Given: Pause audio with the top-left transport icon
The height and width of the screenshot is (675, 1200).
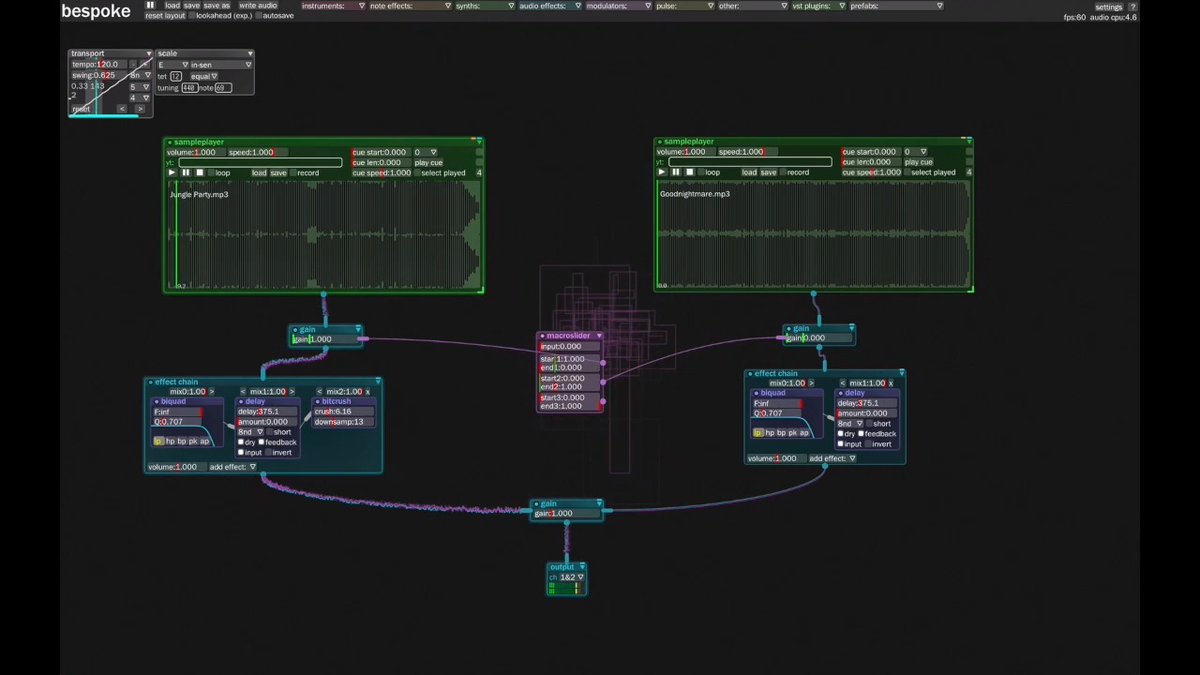Looking at the screenshot, I should point(150,5).
